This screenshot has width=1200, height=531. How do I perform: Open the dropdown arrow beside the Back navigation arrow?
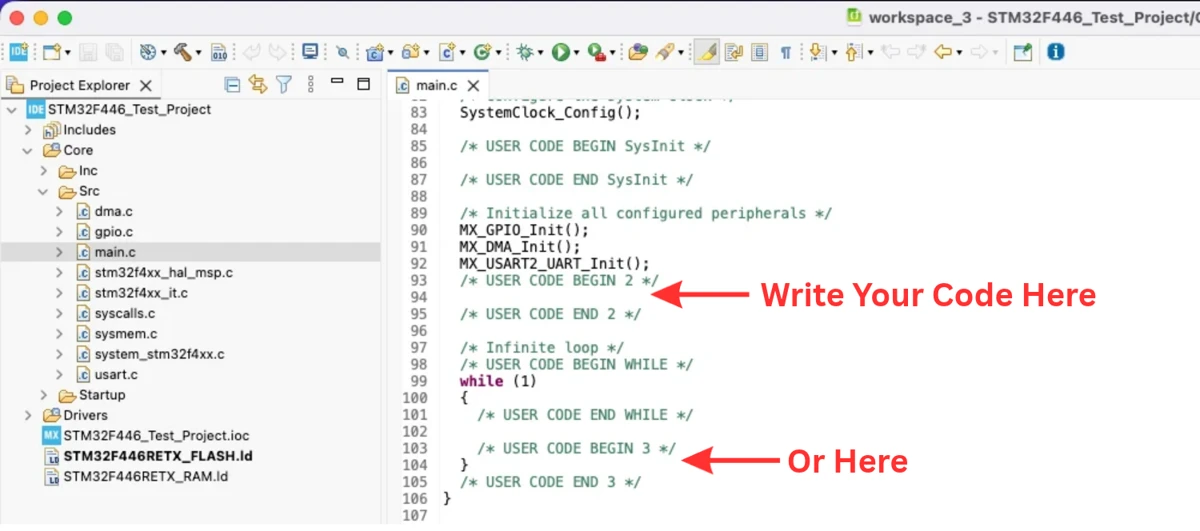[959, 53]
